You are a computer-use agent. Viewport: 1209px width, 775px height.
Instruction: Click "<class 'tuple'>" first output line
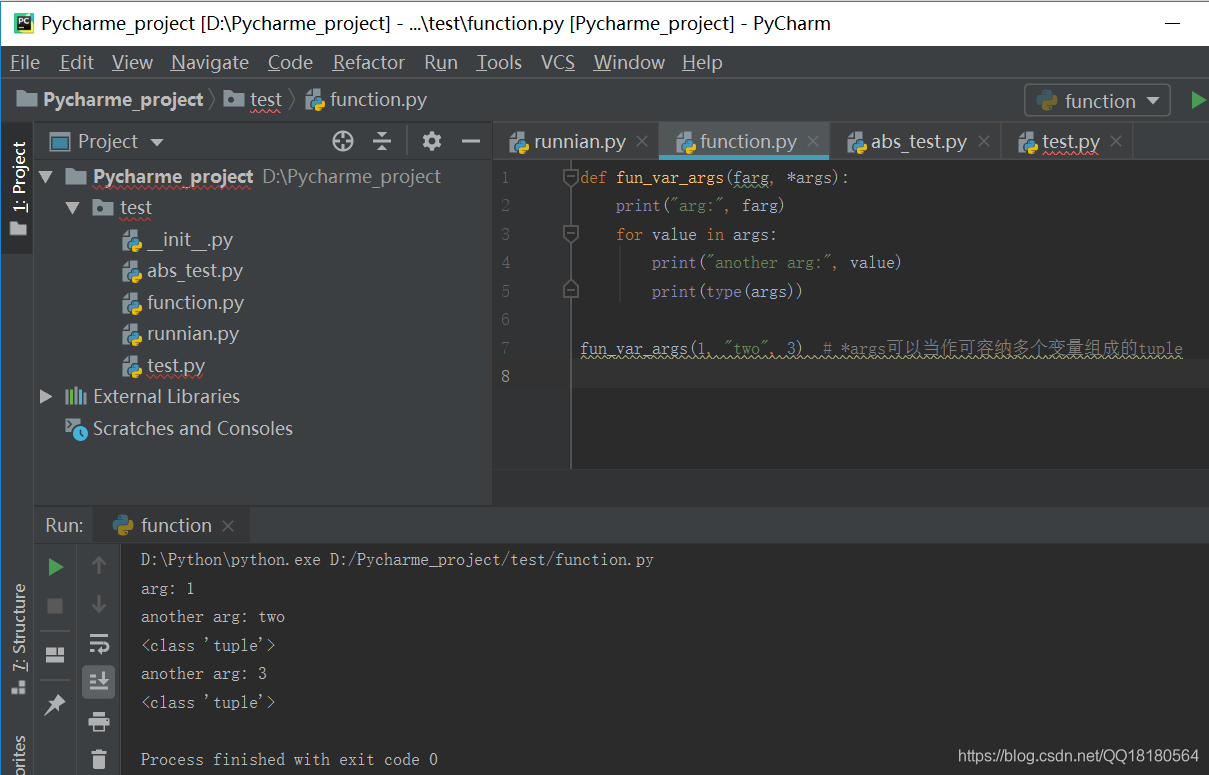[x=208, y=646]
